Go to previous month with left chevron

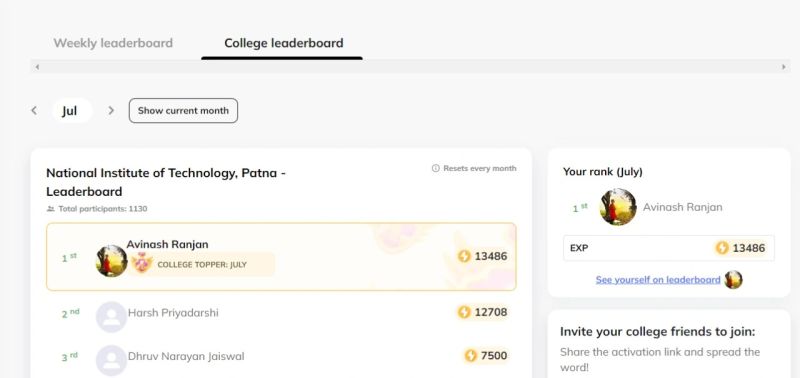coord(34,110)
